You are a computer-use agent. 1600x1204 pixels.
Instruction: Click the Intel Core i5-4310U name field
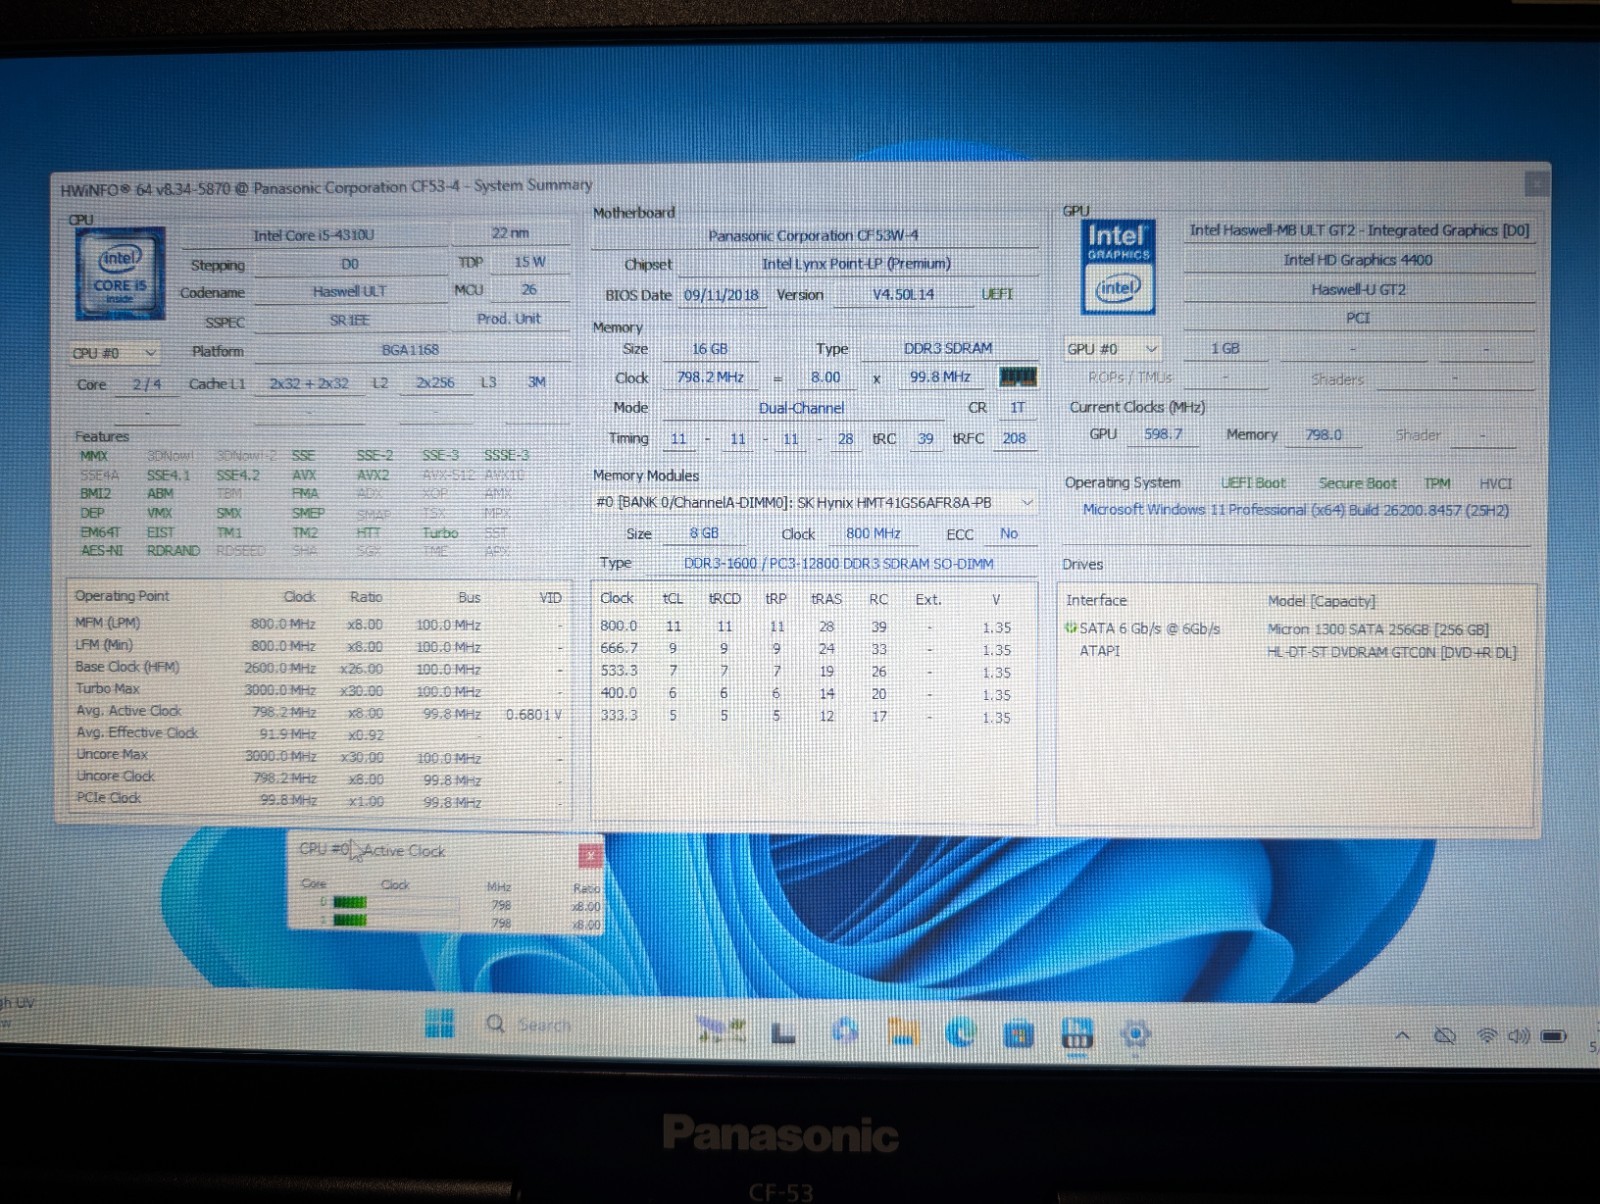[x=313, y=235]
